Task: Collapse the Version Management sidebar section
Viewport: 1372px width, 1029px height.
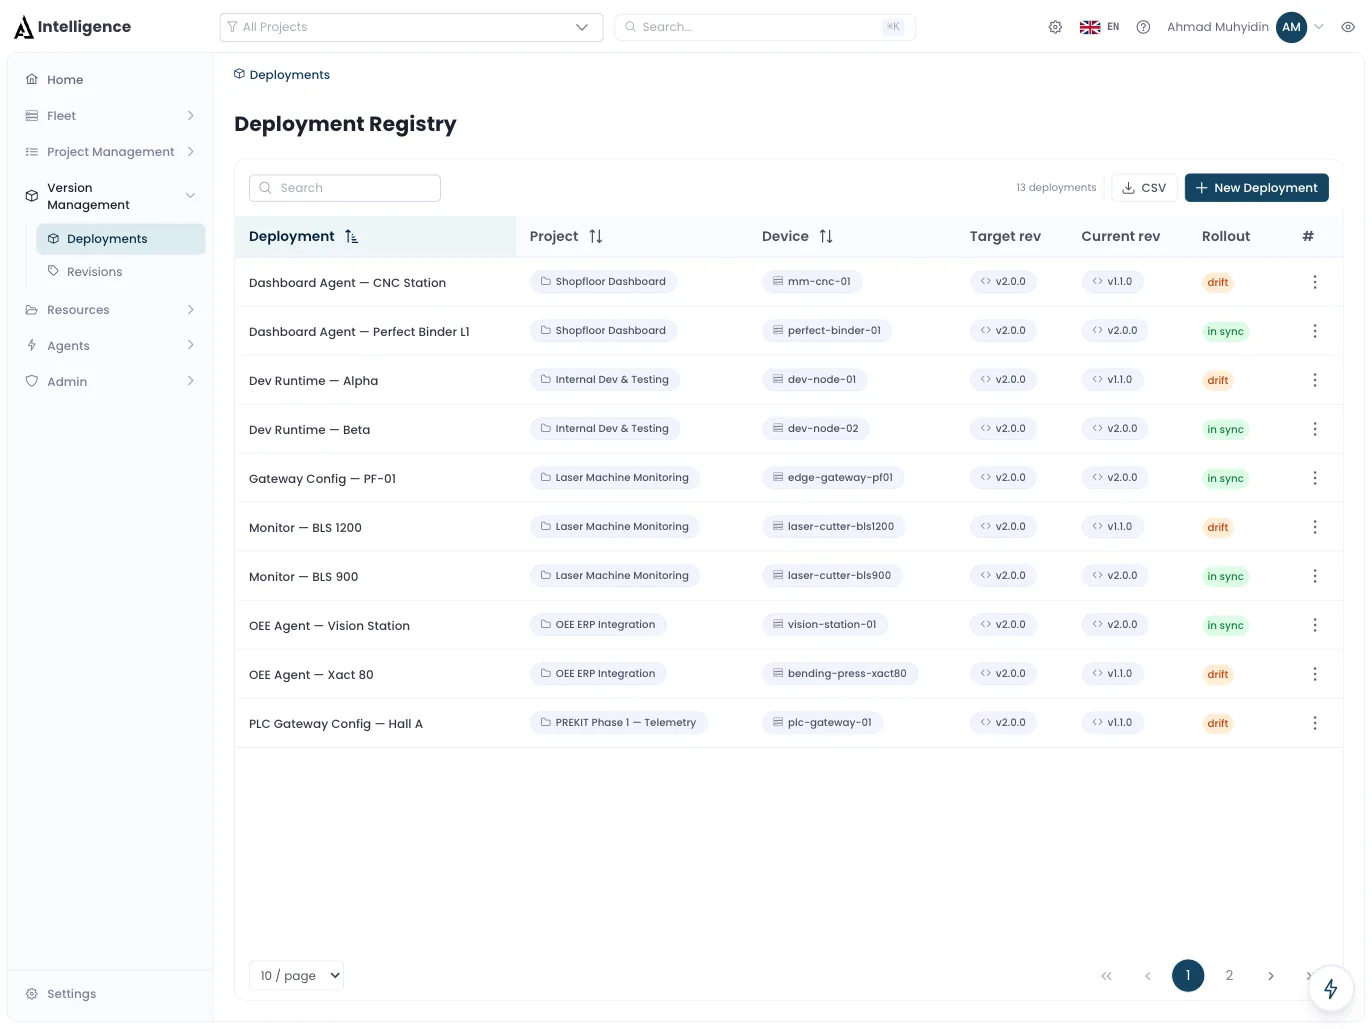Action: (x=110, y=196)
